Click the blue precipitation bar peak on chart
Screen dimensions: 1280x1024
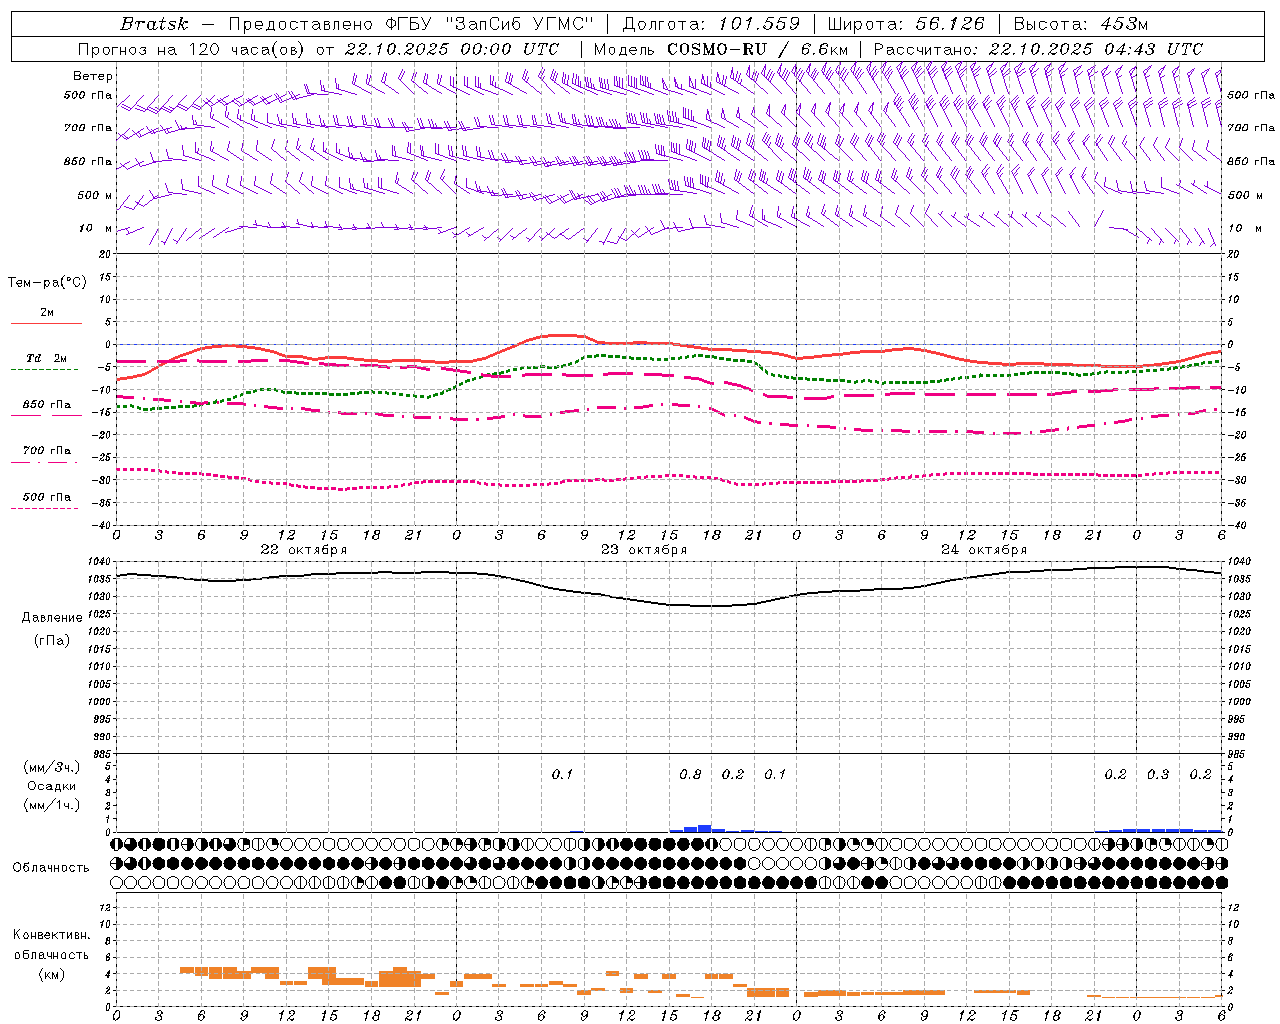[705, 828]
